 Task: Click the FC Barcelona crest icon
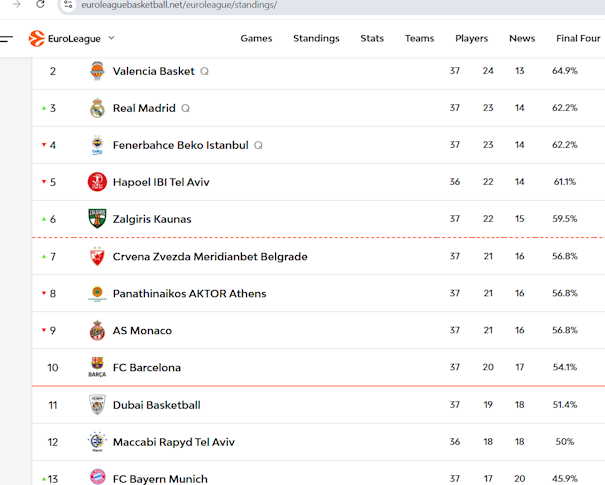(97, 367)
